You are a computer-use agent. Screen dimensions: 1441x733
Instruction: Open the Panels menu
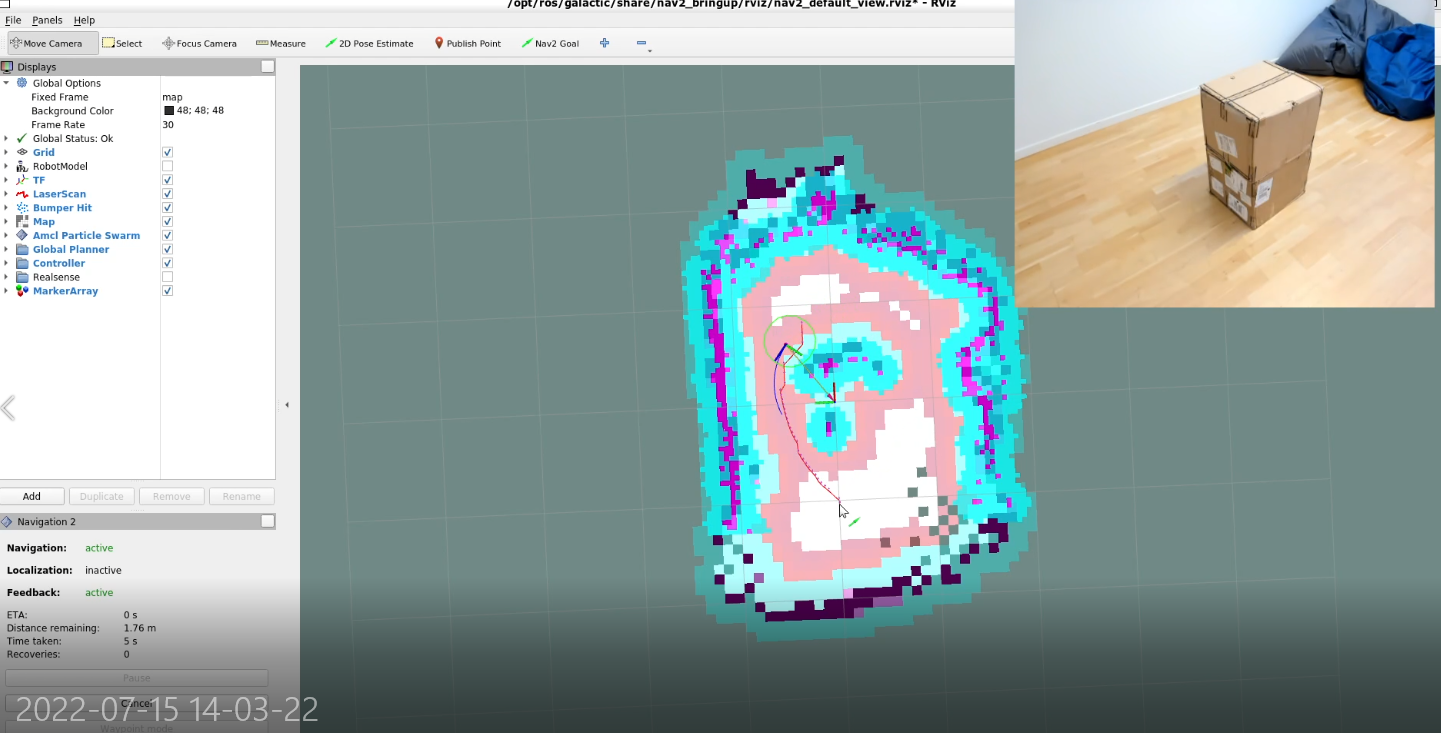[47, 20]
